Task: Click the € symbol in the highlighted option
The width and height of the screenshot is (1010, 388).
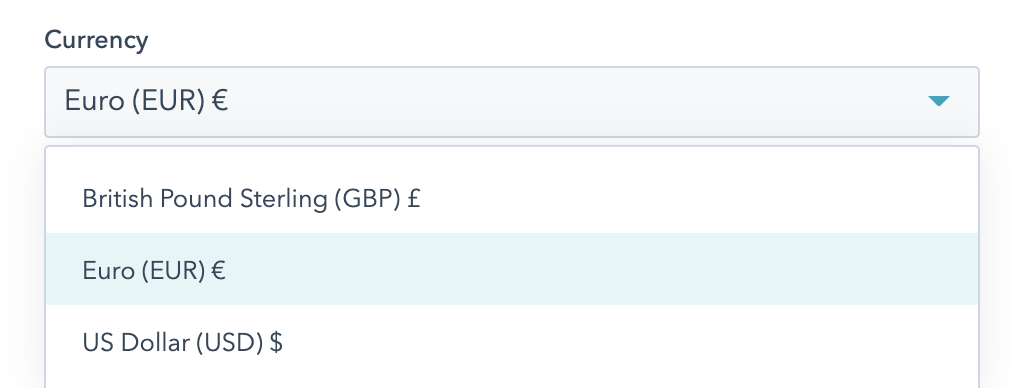Action: 218,270
